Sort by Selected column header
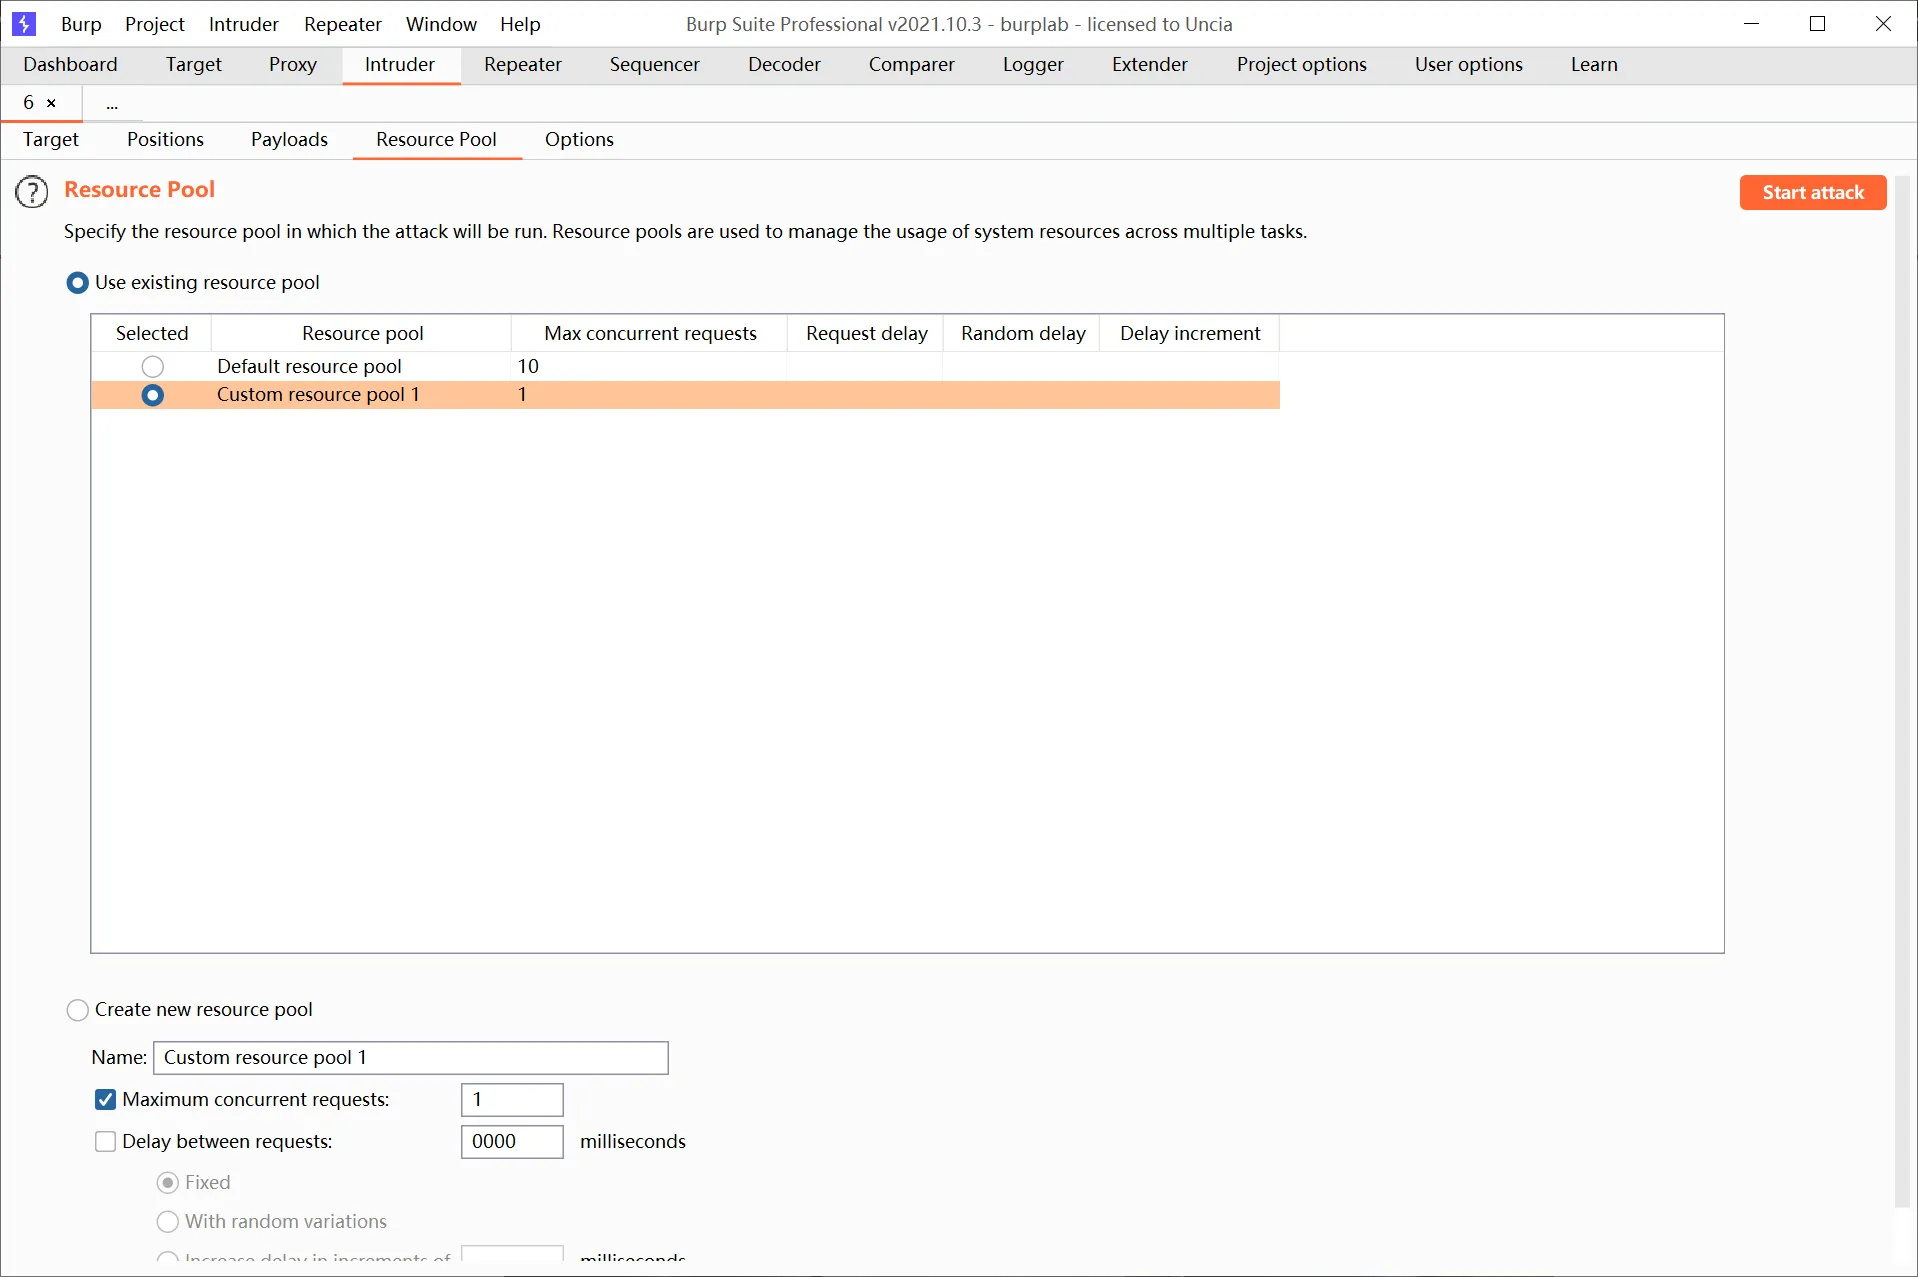1918x1277 pixels. click(152, 334)
